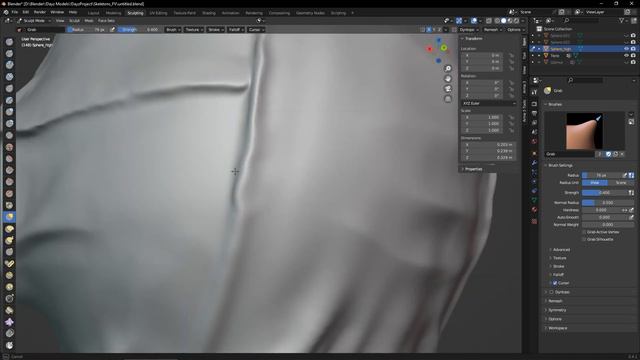
Task: Switch to the Layout workspace tab
Action: [93, 13]
